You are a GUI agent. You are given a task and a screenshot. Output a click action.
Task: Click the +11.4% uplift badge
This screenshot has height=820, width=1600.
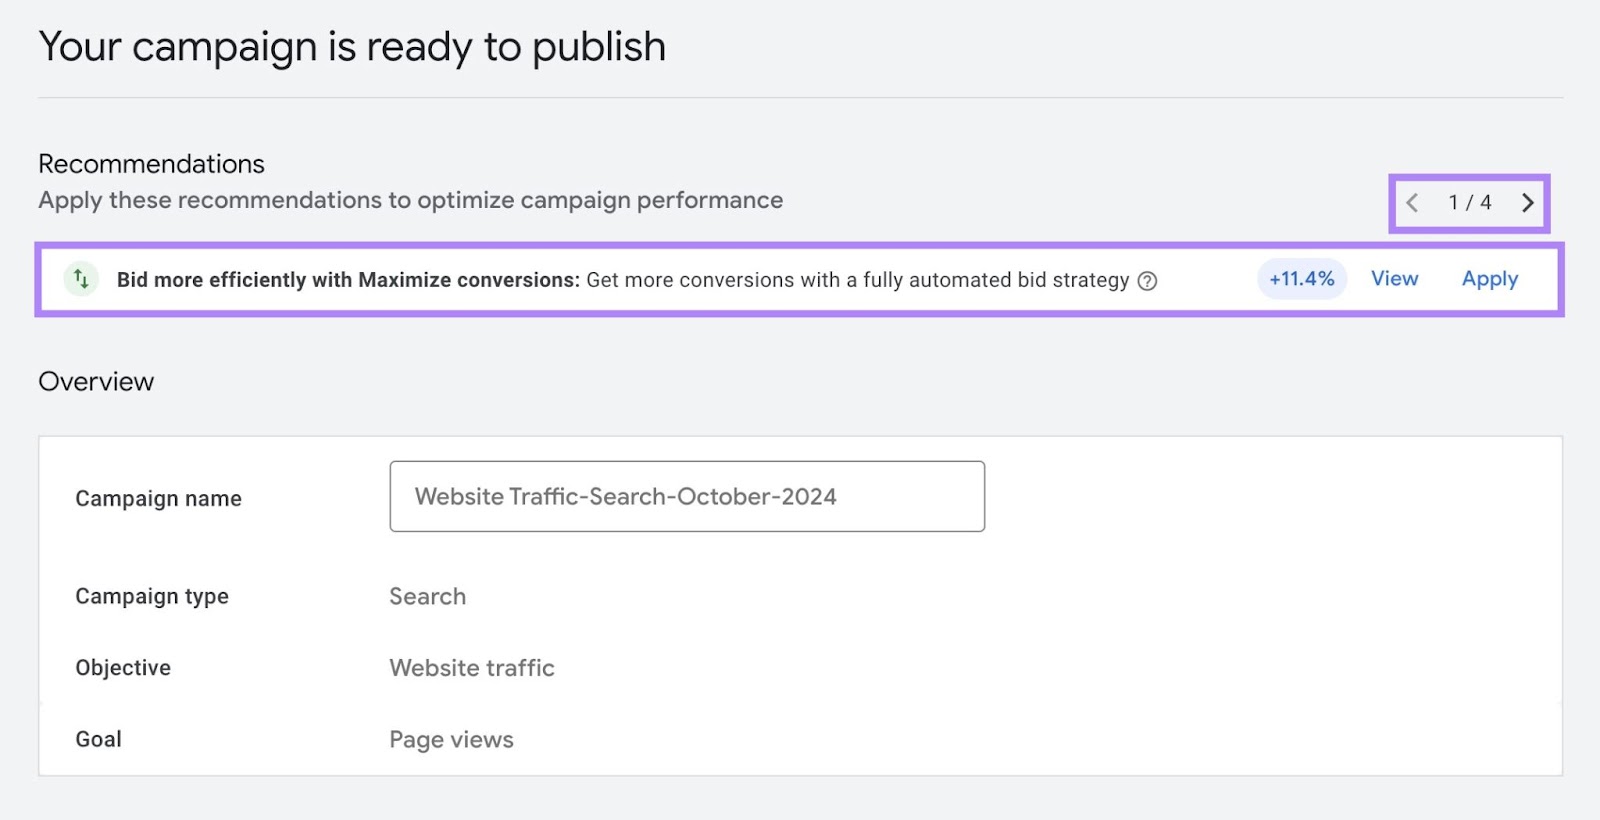[x=1300, y=279]
